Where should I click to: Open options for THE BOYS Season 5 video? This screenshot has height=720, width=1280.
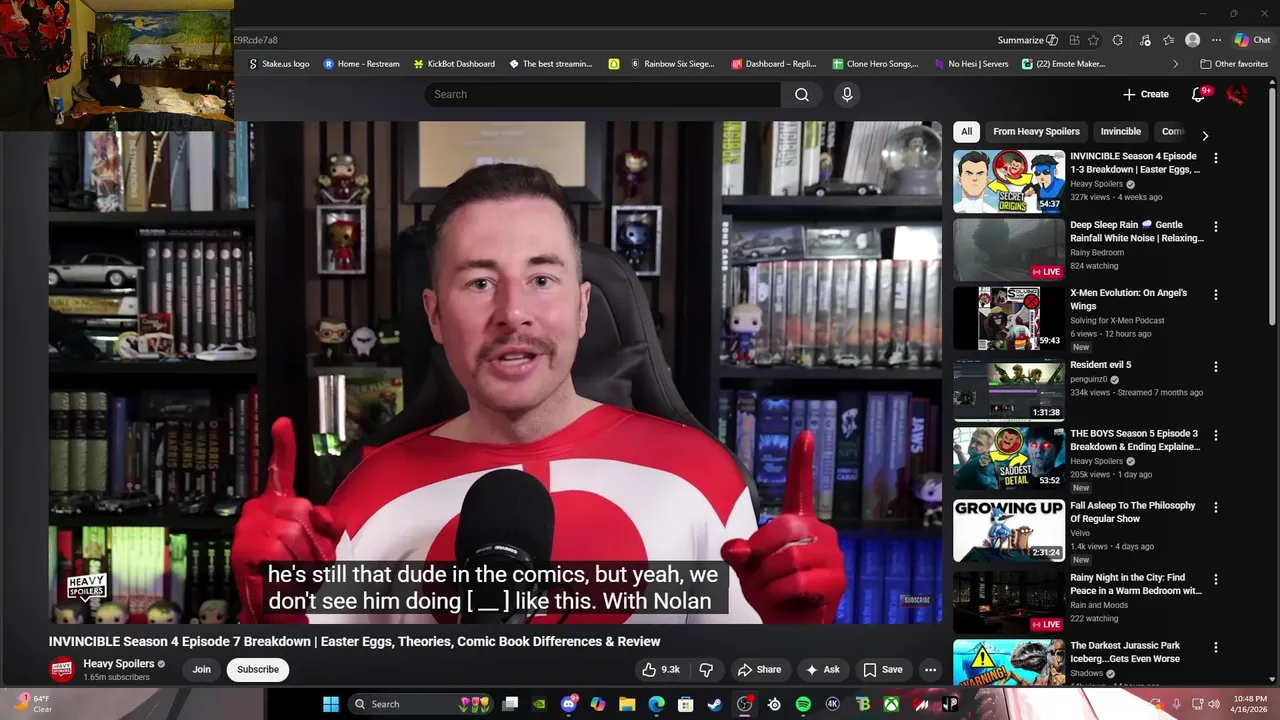(1216, 436)
